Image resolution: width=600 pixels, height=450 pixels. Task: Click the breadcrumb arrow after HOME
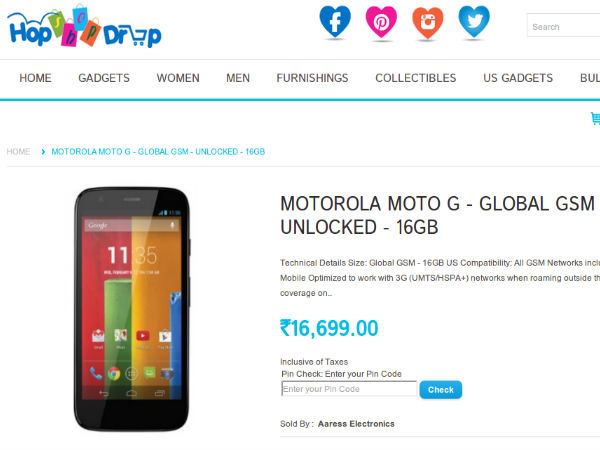click(x=43, y=152)
